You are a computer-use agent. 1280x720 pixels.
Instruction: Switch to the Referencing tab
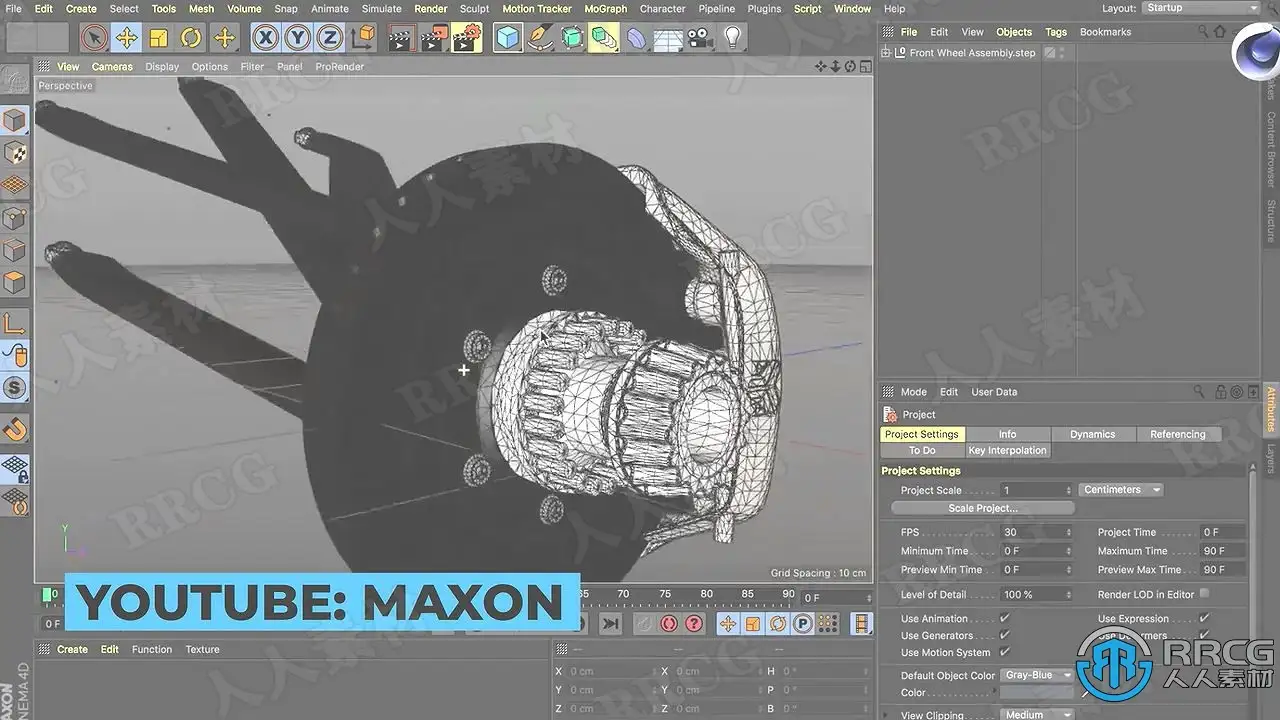click(1178, 434)
